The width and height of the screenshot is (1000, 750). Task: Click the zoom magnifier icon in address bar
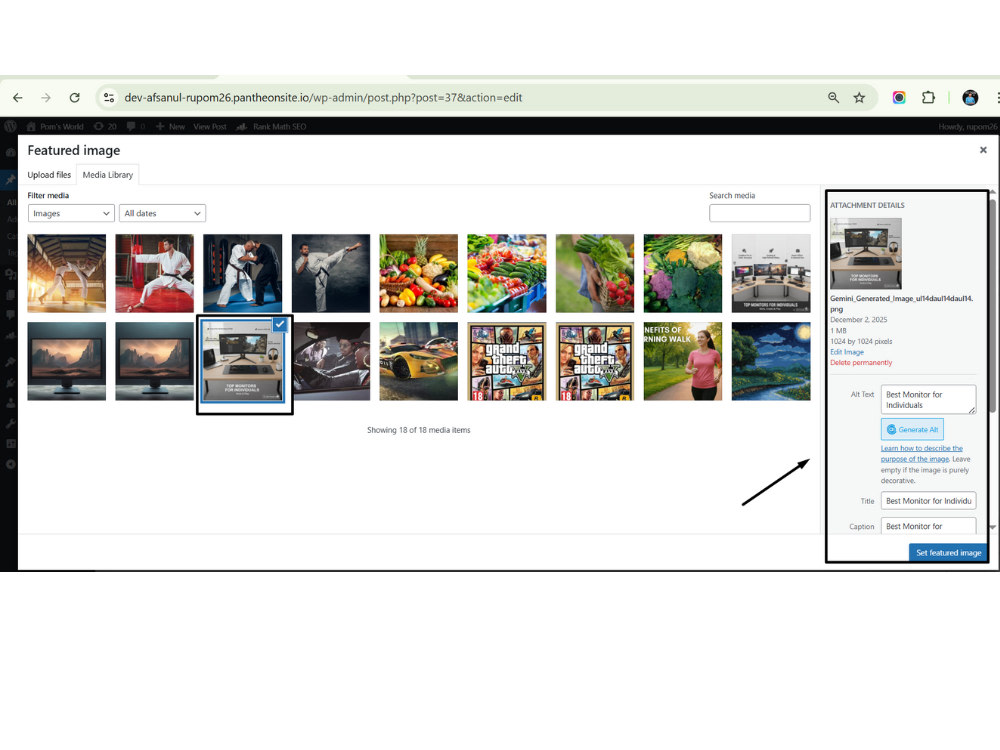(833, 98)
